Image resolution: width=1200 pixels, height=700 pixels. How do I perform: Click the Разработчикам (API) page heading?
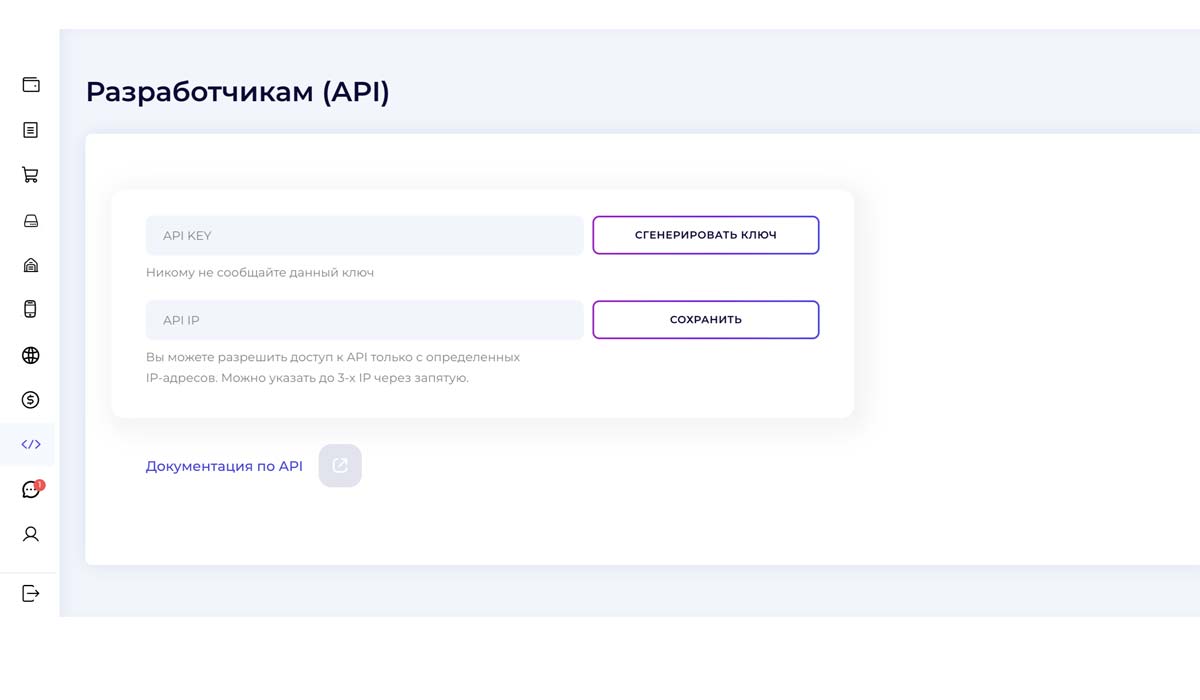(x=237, y=92)
